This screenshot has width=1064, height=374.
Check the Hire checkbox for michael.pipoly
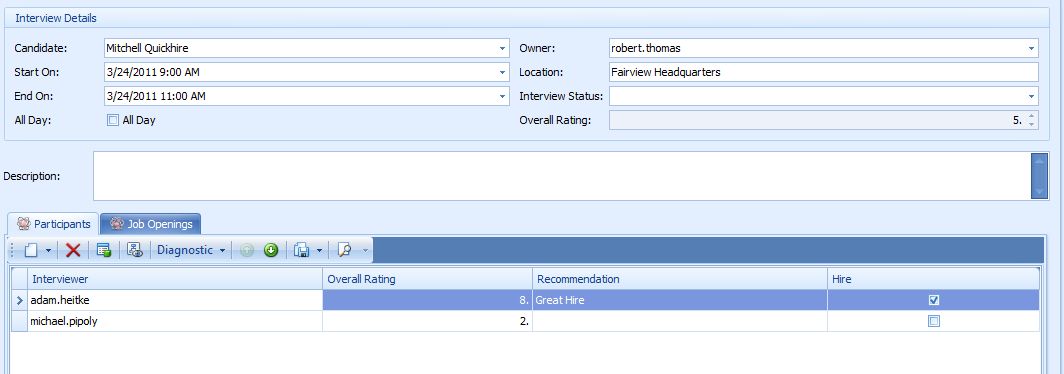(934, 321)
